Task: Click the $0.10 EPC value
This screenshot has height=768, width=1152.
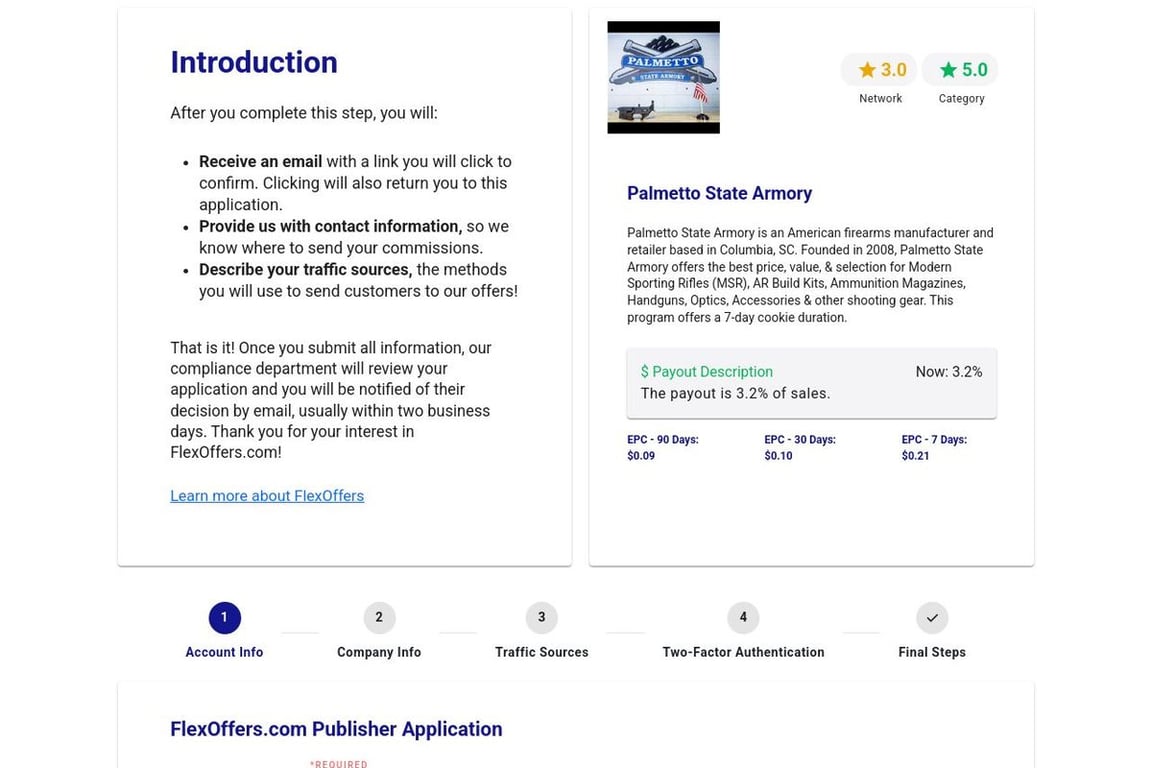Action: 778,456
